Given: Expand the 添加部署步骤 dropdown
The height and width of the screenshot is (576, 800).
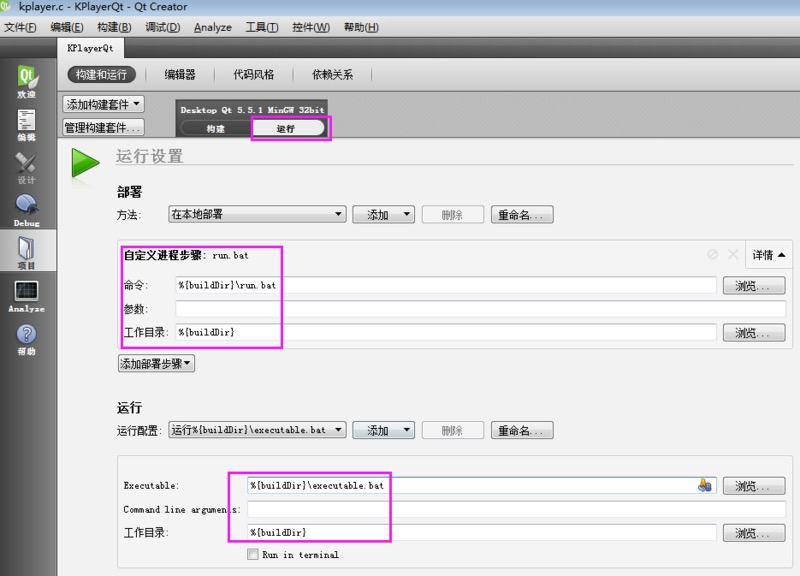Looking at the screenshot, I should (156, 364).
